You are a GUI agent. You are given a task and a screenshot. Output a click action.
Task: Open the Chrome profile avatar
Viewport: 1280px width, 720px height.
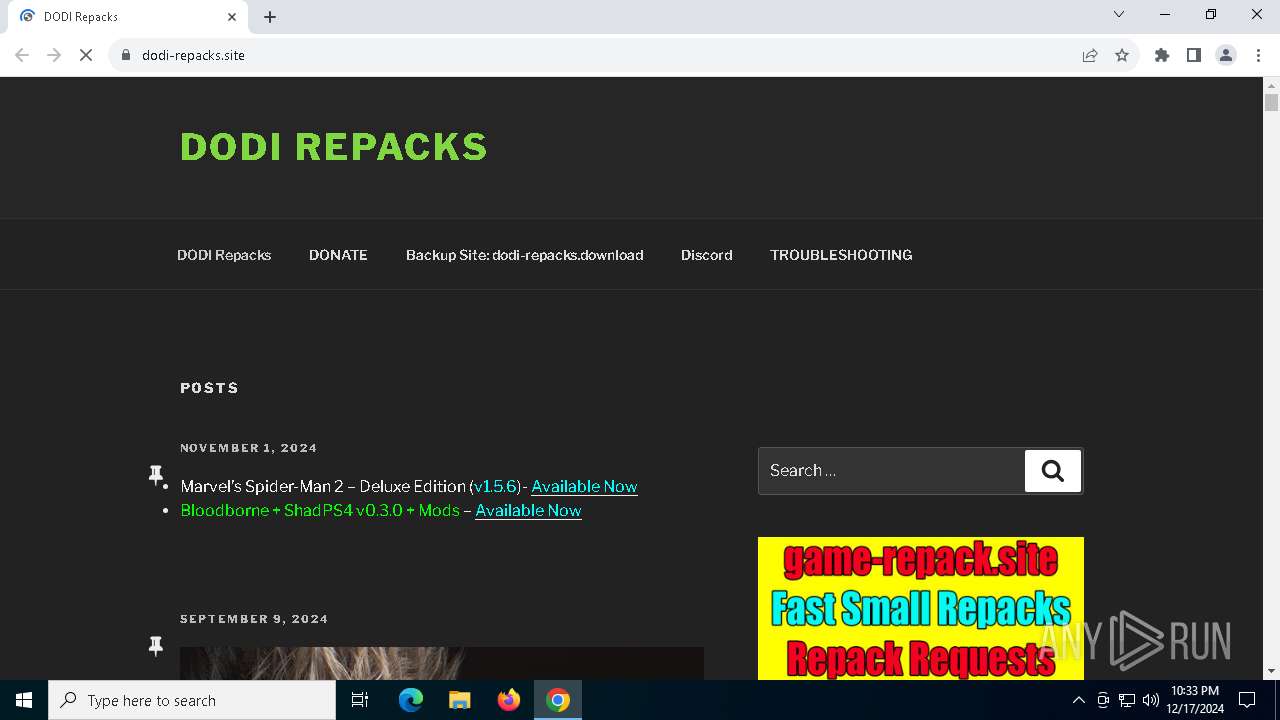[x=1226, y=55]
